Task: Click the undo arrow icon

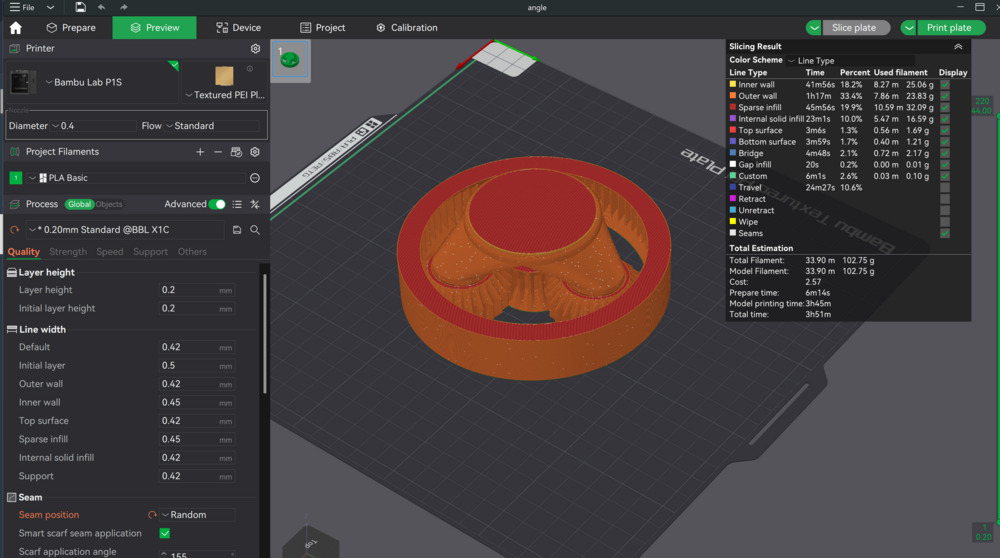Action: [x=101, y=7]
